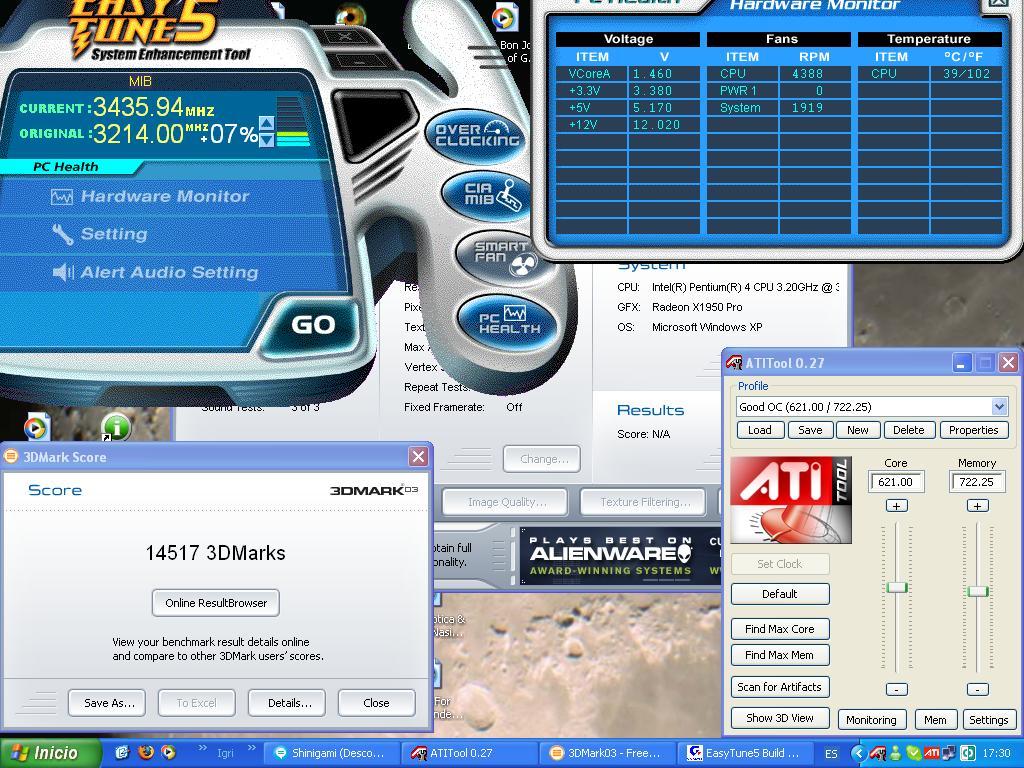1024x768 pixels.
Task: Open Settings in ATITool
Action: pyautogui.click(x=988, y=720)
